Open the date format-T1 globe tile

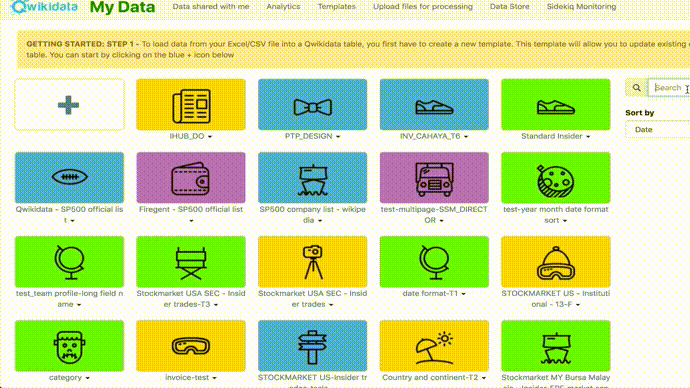(x=434, y=262)
